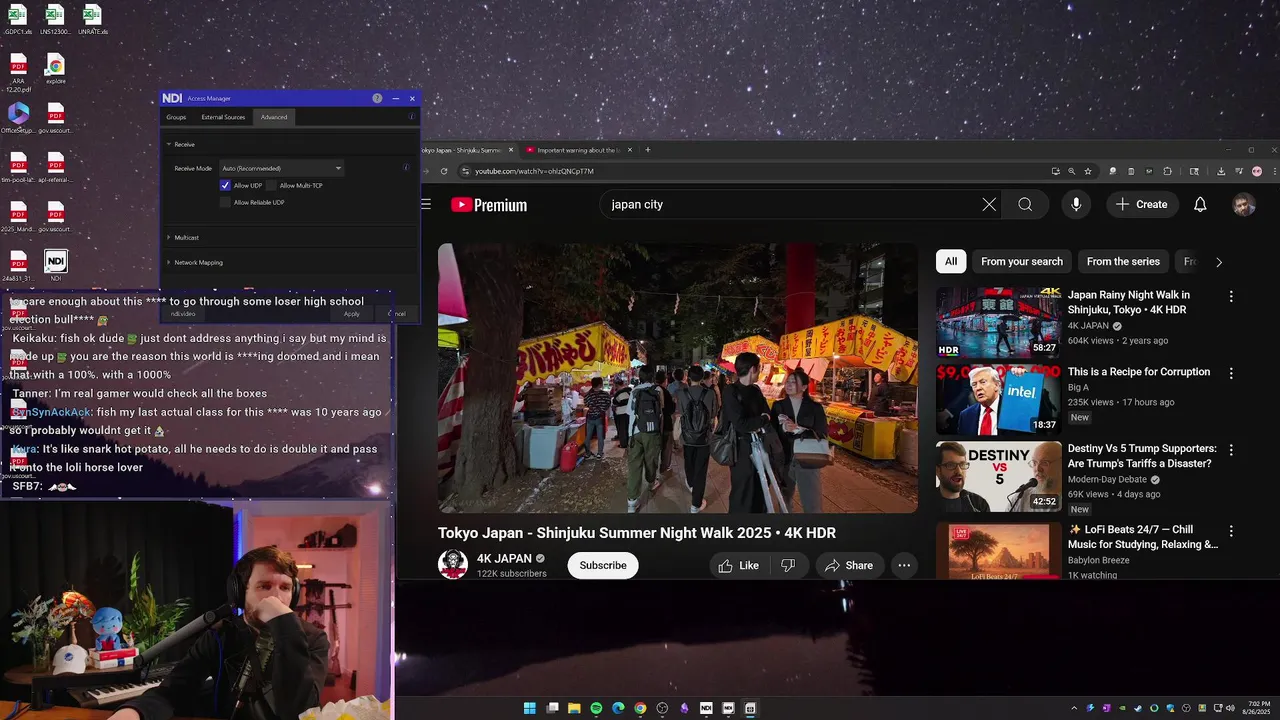Open options for Recipe for Corruption video
Viewport: 1280px width, 720px height.
click(1231, 373)
